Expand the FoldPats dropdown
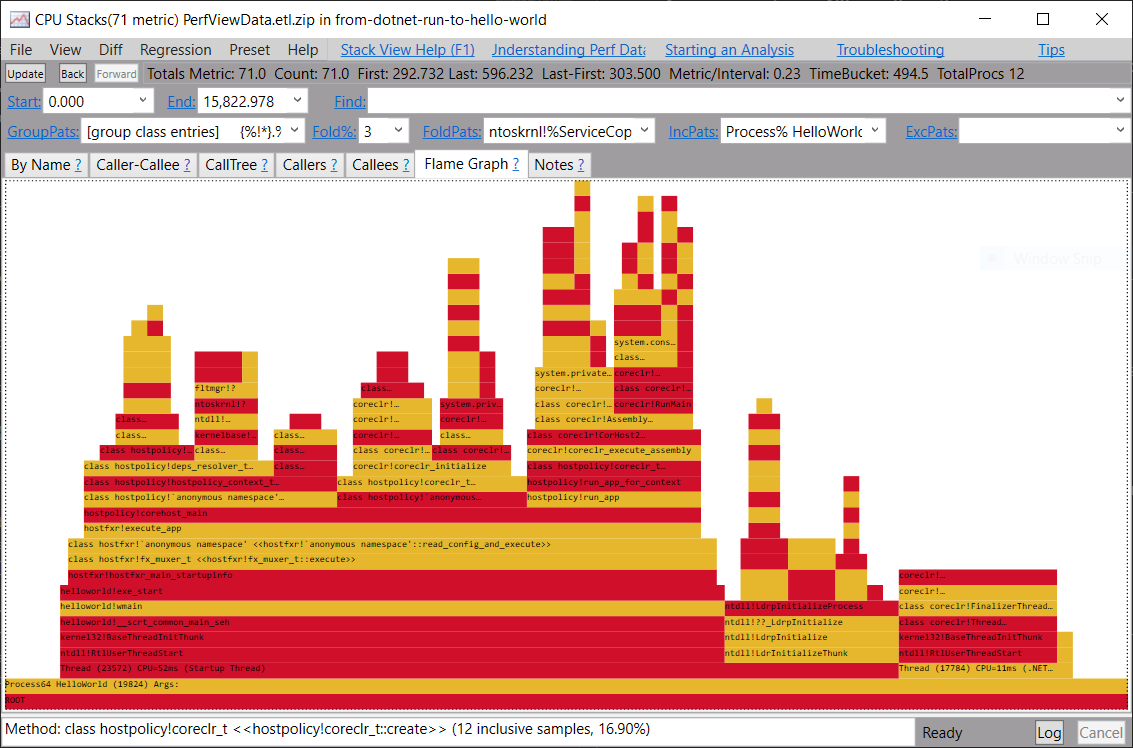This screenshot has height=748, width=1133. click(645, 131)
